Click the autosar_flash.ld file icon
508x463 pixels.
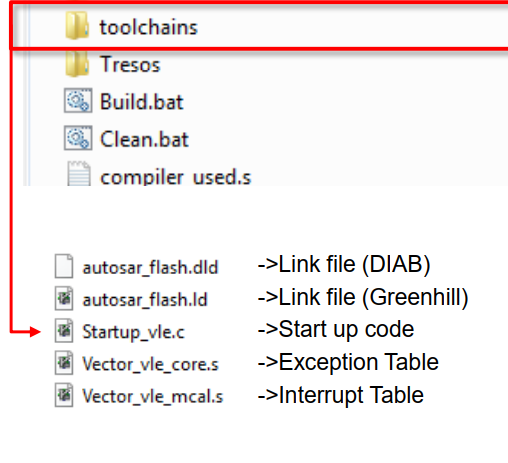(x=64, y=298)
